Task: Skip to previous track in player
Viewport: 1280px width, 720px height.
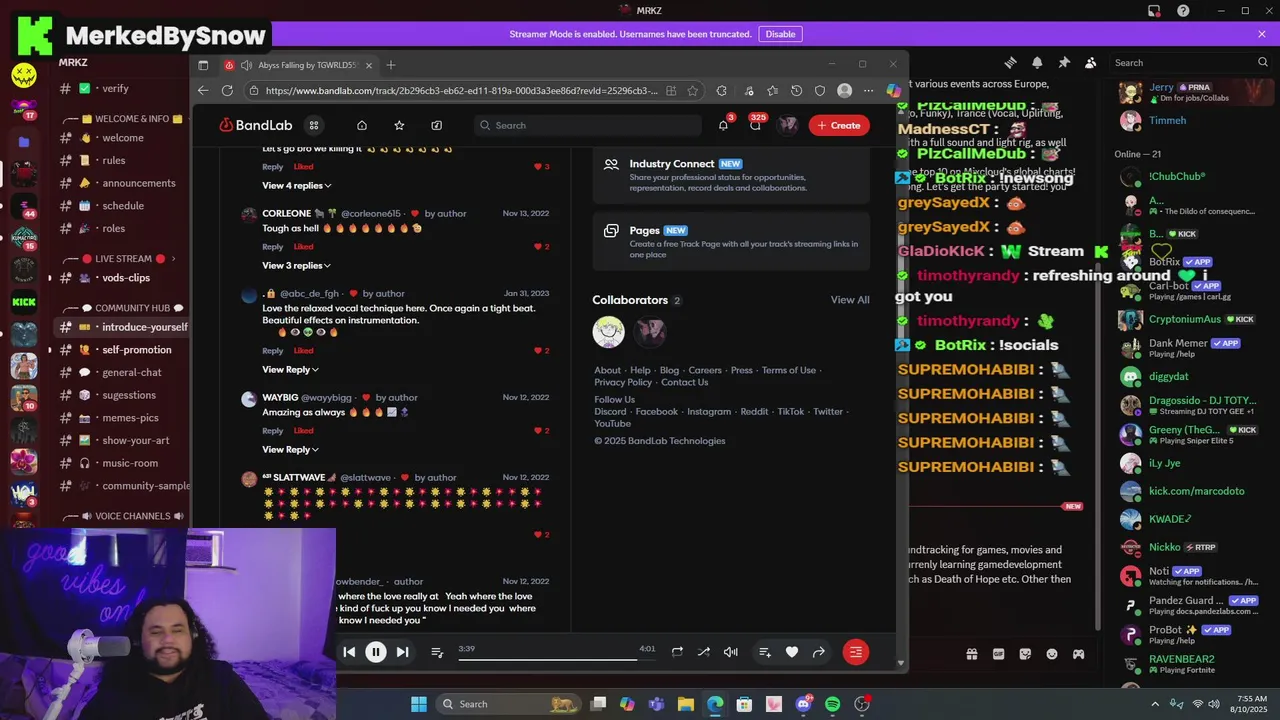Action: pyautogui.click(x=349, y=652)
